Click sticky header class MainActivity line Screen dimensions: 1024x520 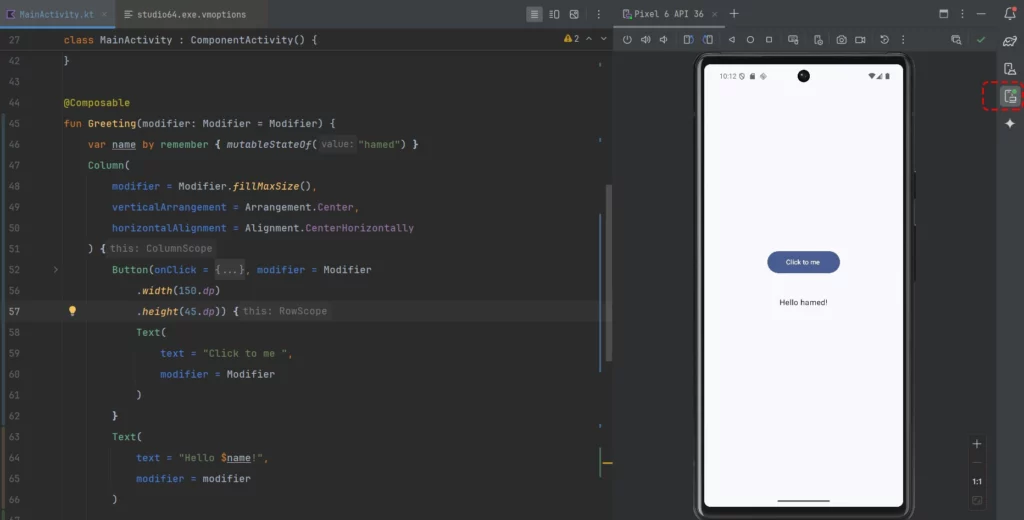coord(190,40)
